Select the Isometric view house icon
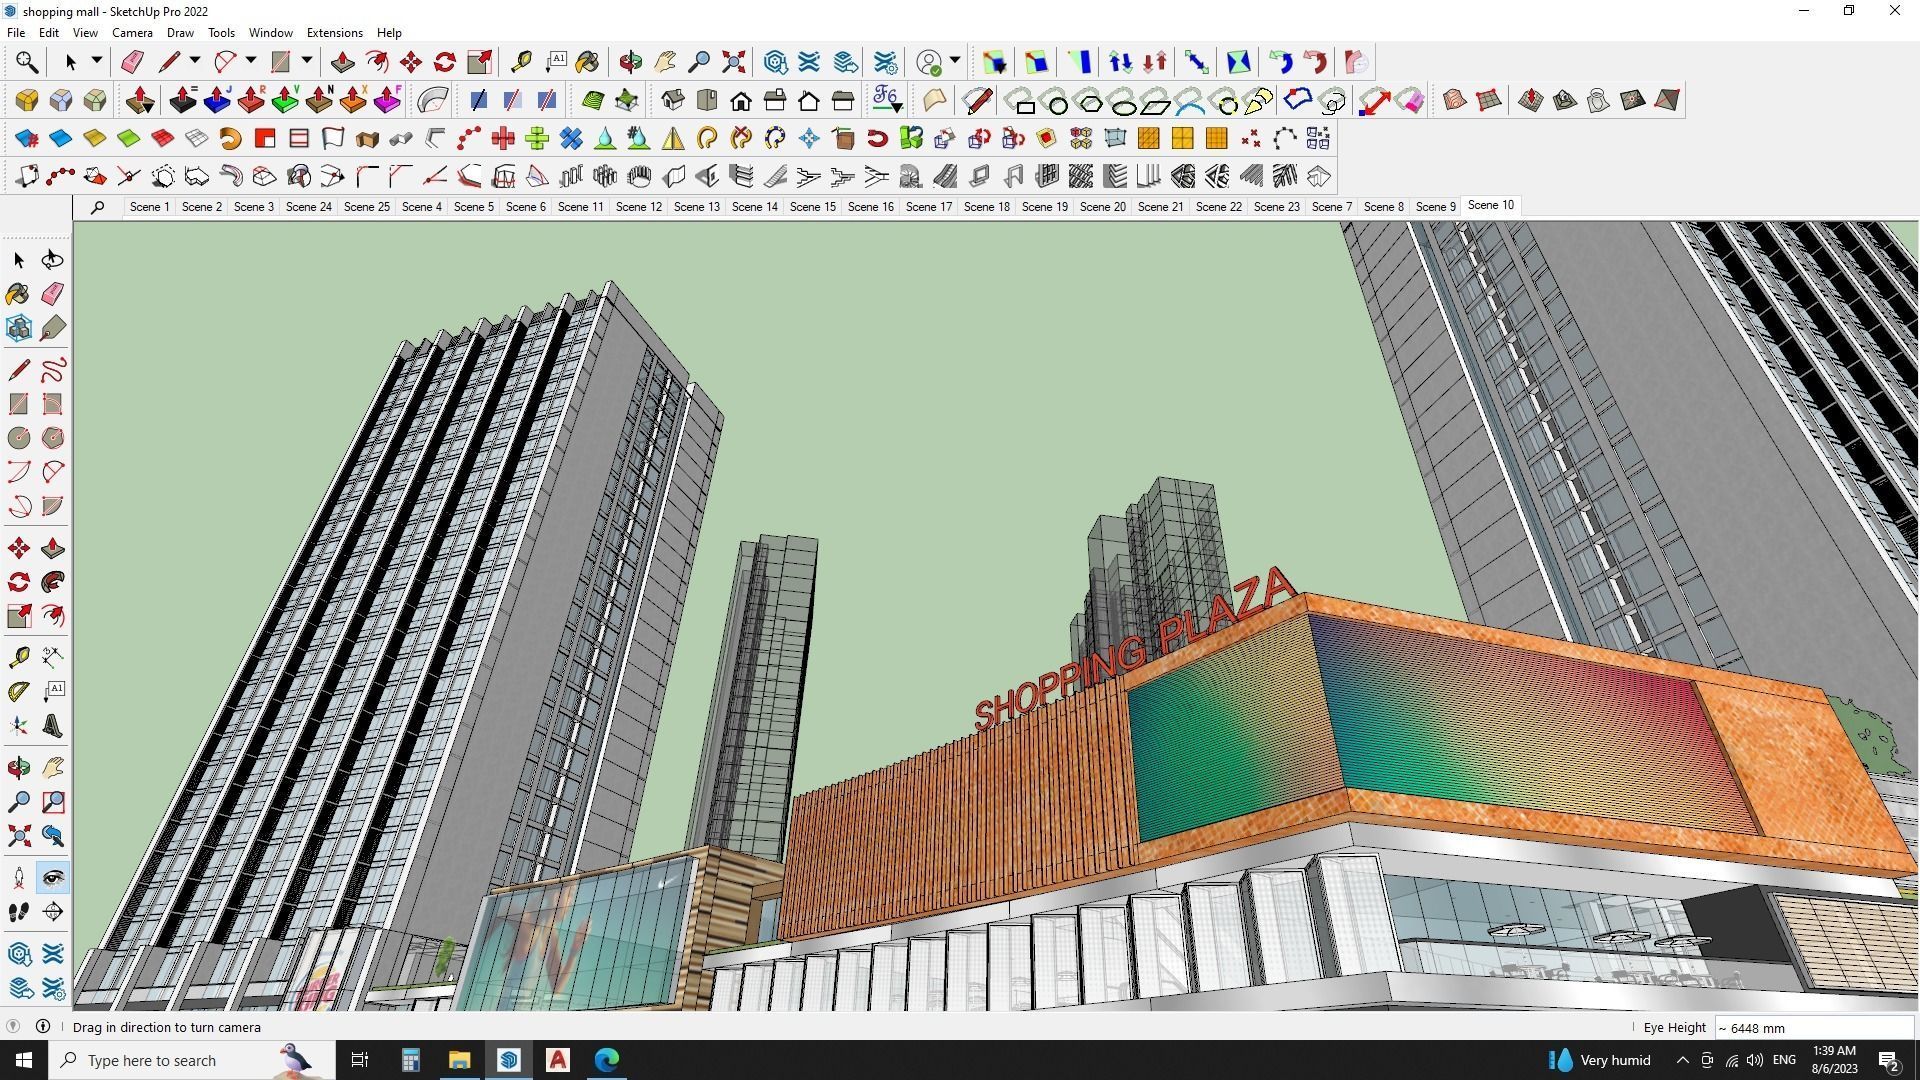1920x1080 pixels. [673, 100]
